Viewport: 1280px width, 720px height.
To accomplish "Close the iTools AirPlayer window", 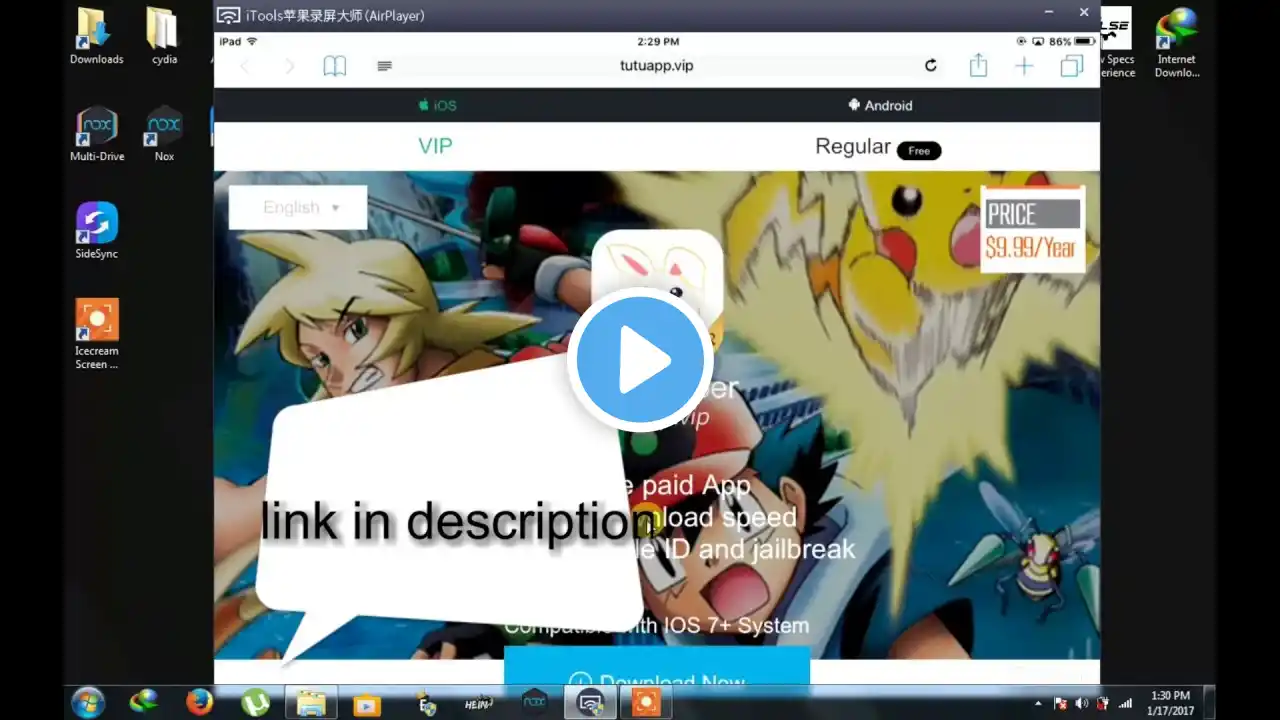I will [1084, 12].
